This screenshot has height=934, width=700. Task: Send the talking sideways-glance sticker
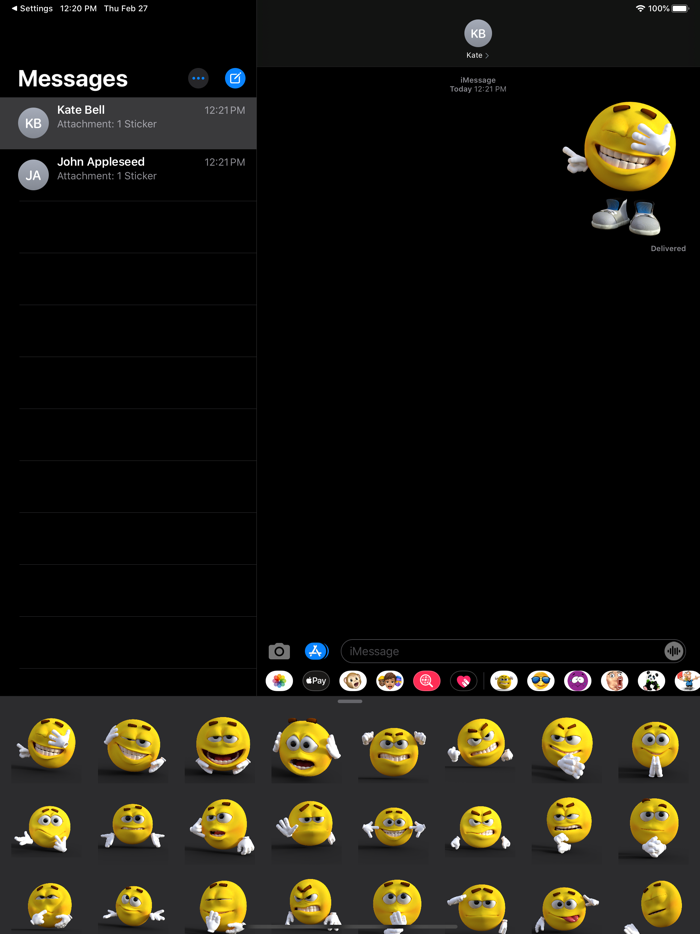[223, 827]
